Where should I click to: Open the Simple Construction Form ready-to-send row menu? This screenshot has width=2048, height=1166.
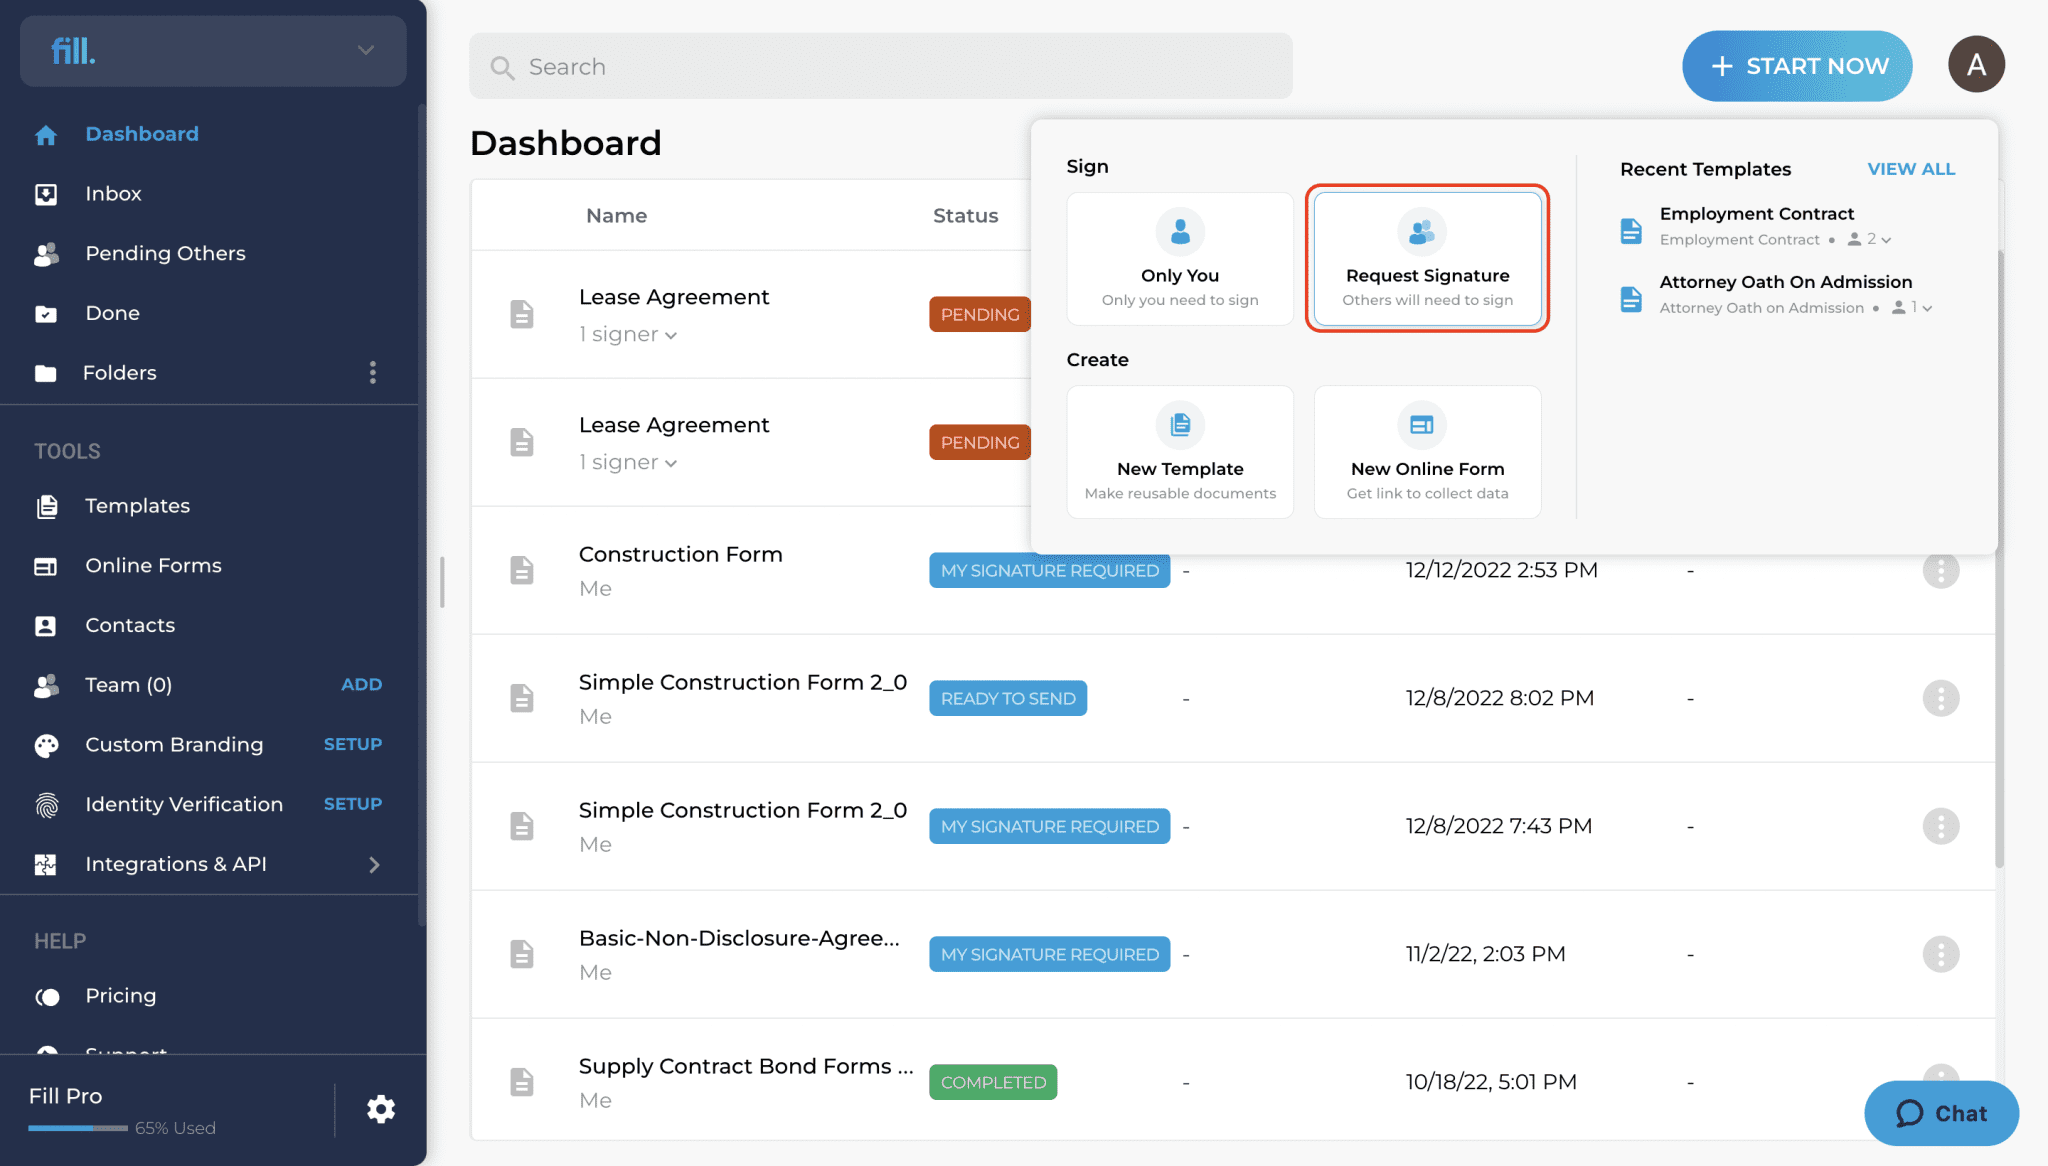1940,698
